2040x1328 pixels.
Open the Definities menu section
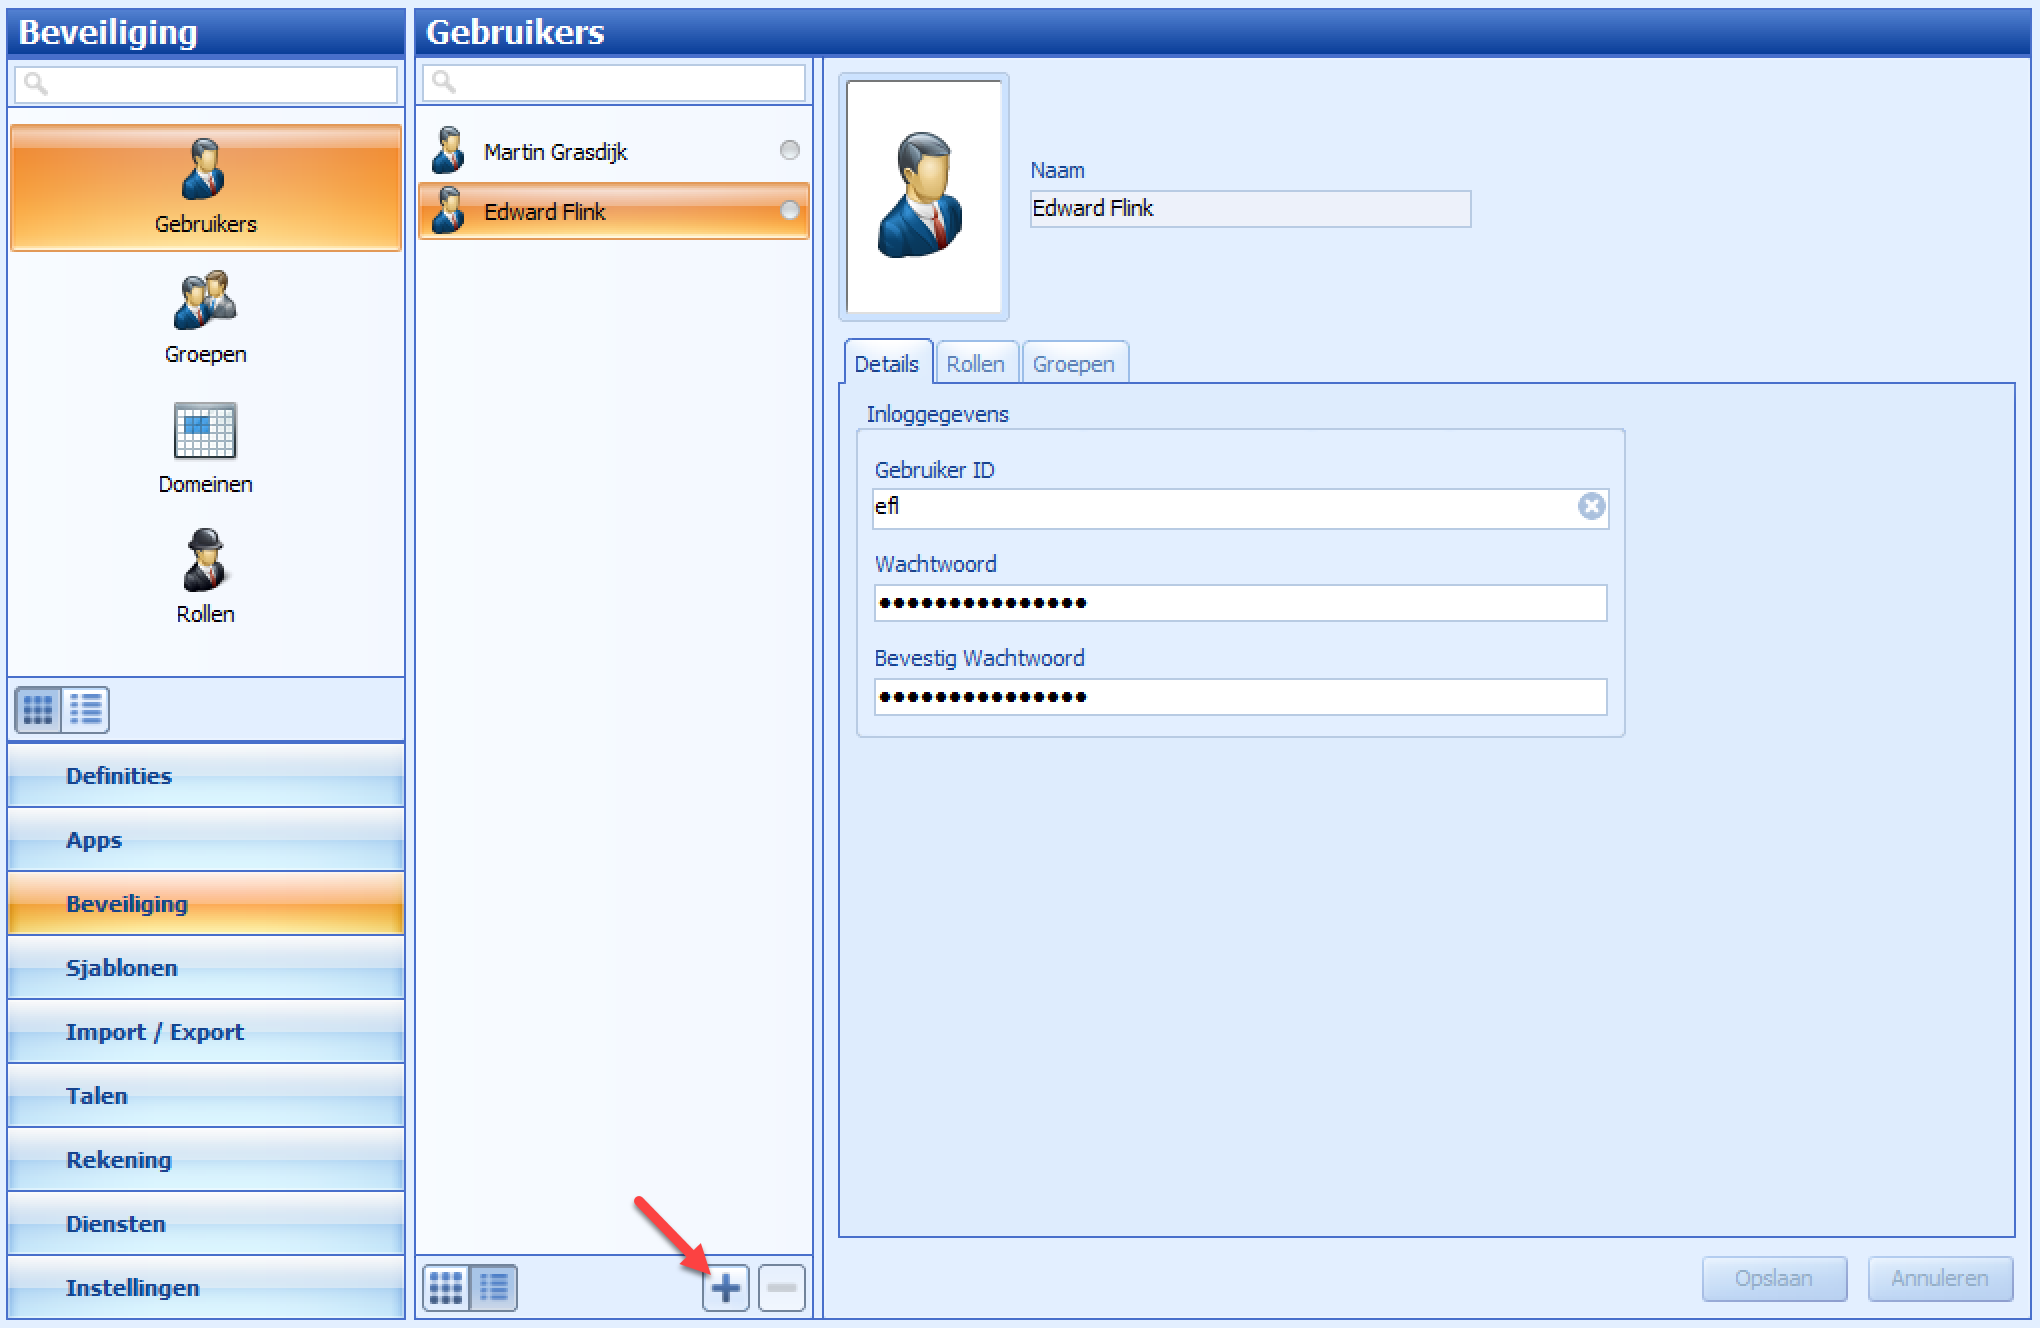pos(206,776)
